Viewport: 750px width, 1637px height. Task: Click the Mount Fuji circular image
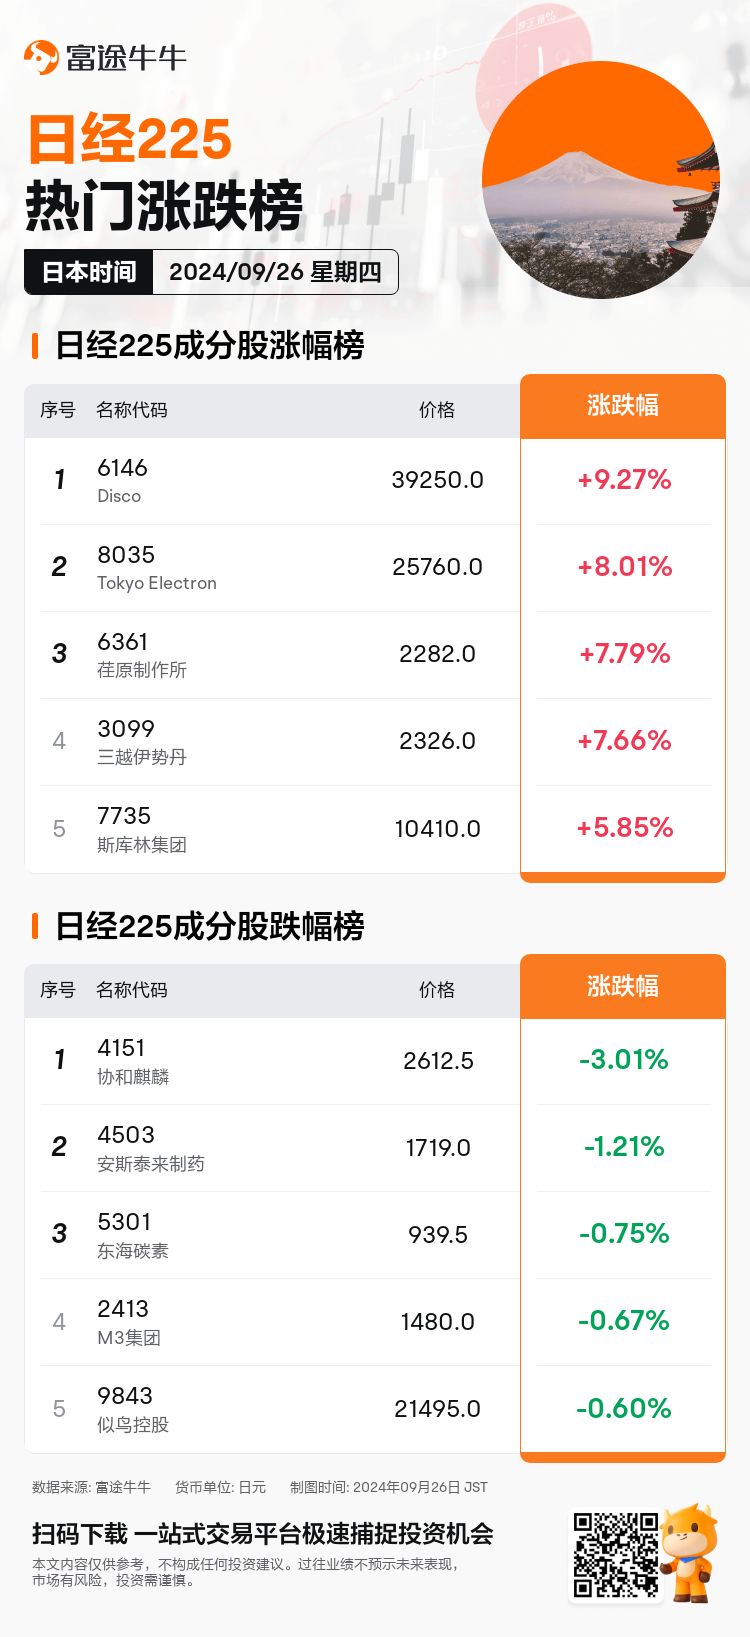pos(600,180)
